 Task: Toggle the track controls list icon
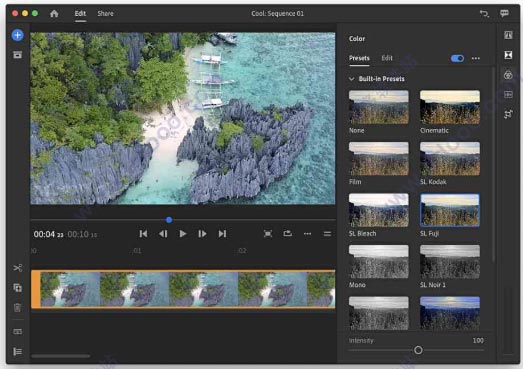click(x=18, y=351)
